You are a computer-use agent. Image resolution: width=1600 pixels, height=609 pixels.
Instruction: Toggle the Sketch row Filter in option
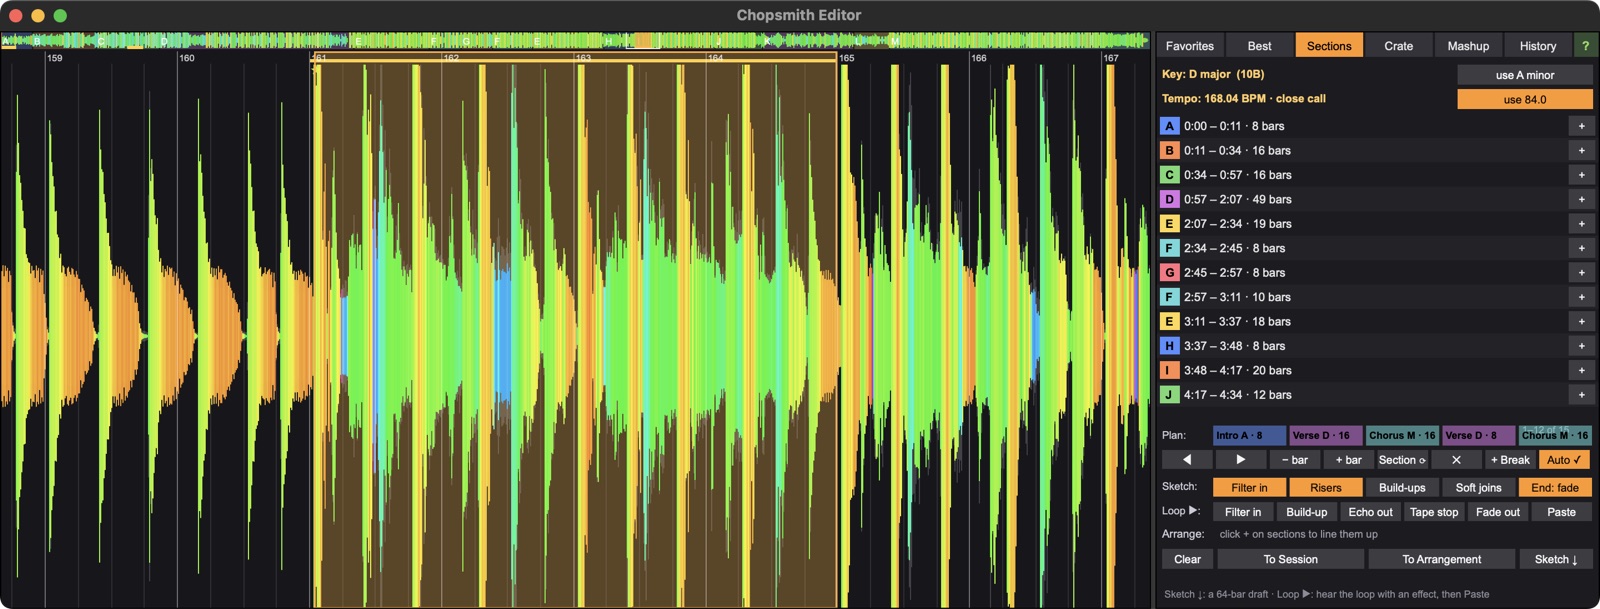coord(1249,488)
